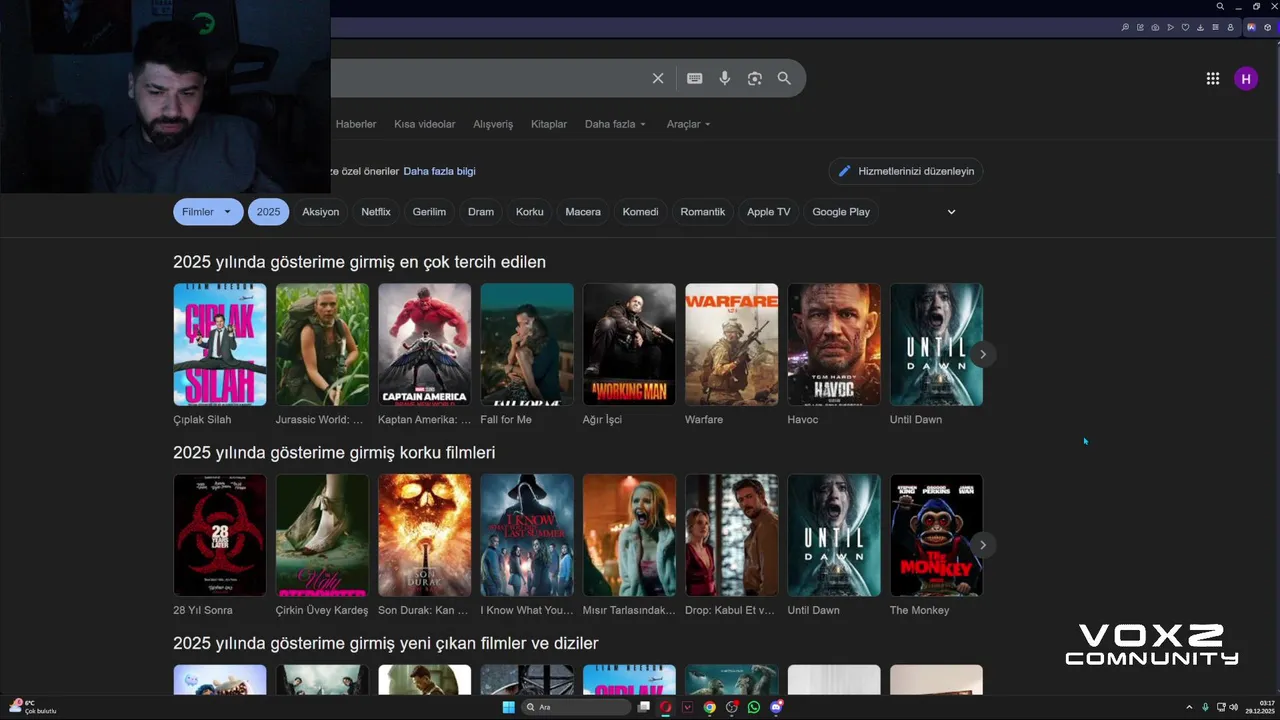Screen dimensions: 1280x720
Task: Search by image with the camera lens icon
Action: click(755, 78)
